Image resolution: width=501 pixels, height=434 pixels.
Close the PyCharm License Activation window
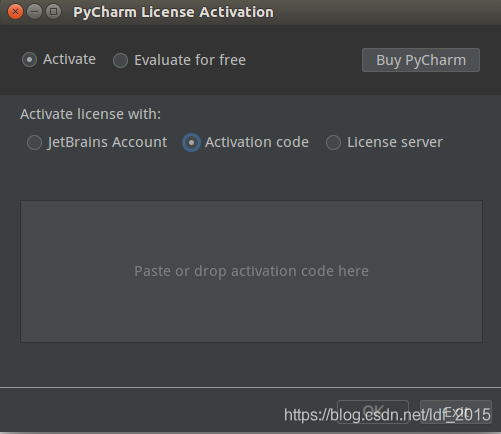point(15,12)
